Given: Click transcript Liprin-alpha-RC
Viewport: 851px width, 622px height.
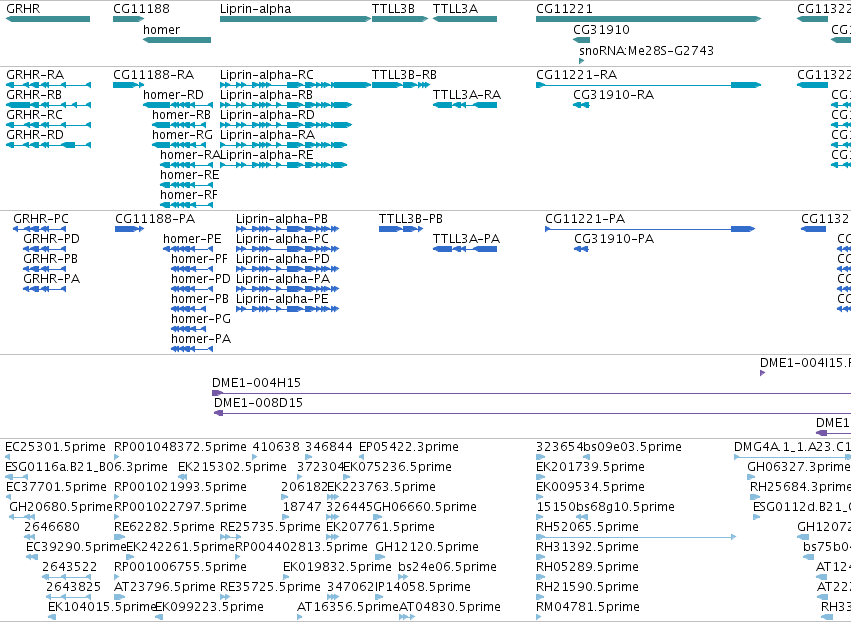Looking at the screenshot, I should 295,85.
